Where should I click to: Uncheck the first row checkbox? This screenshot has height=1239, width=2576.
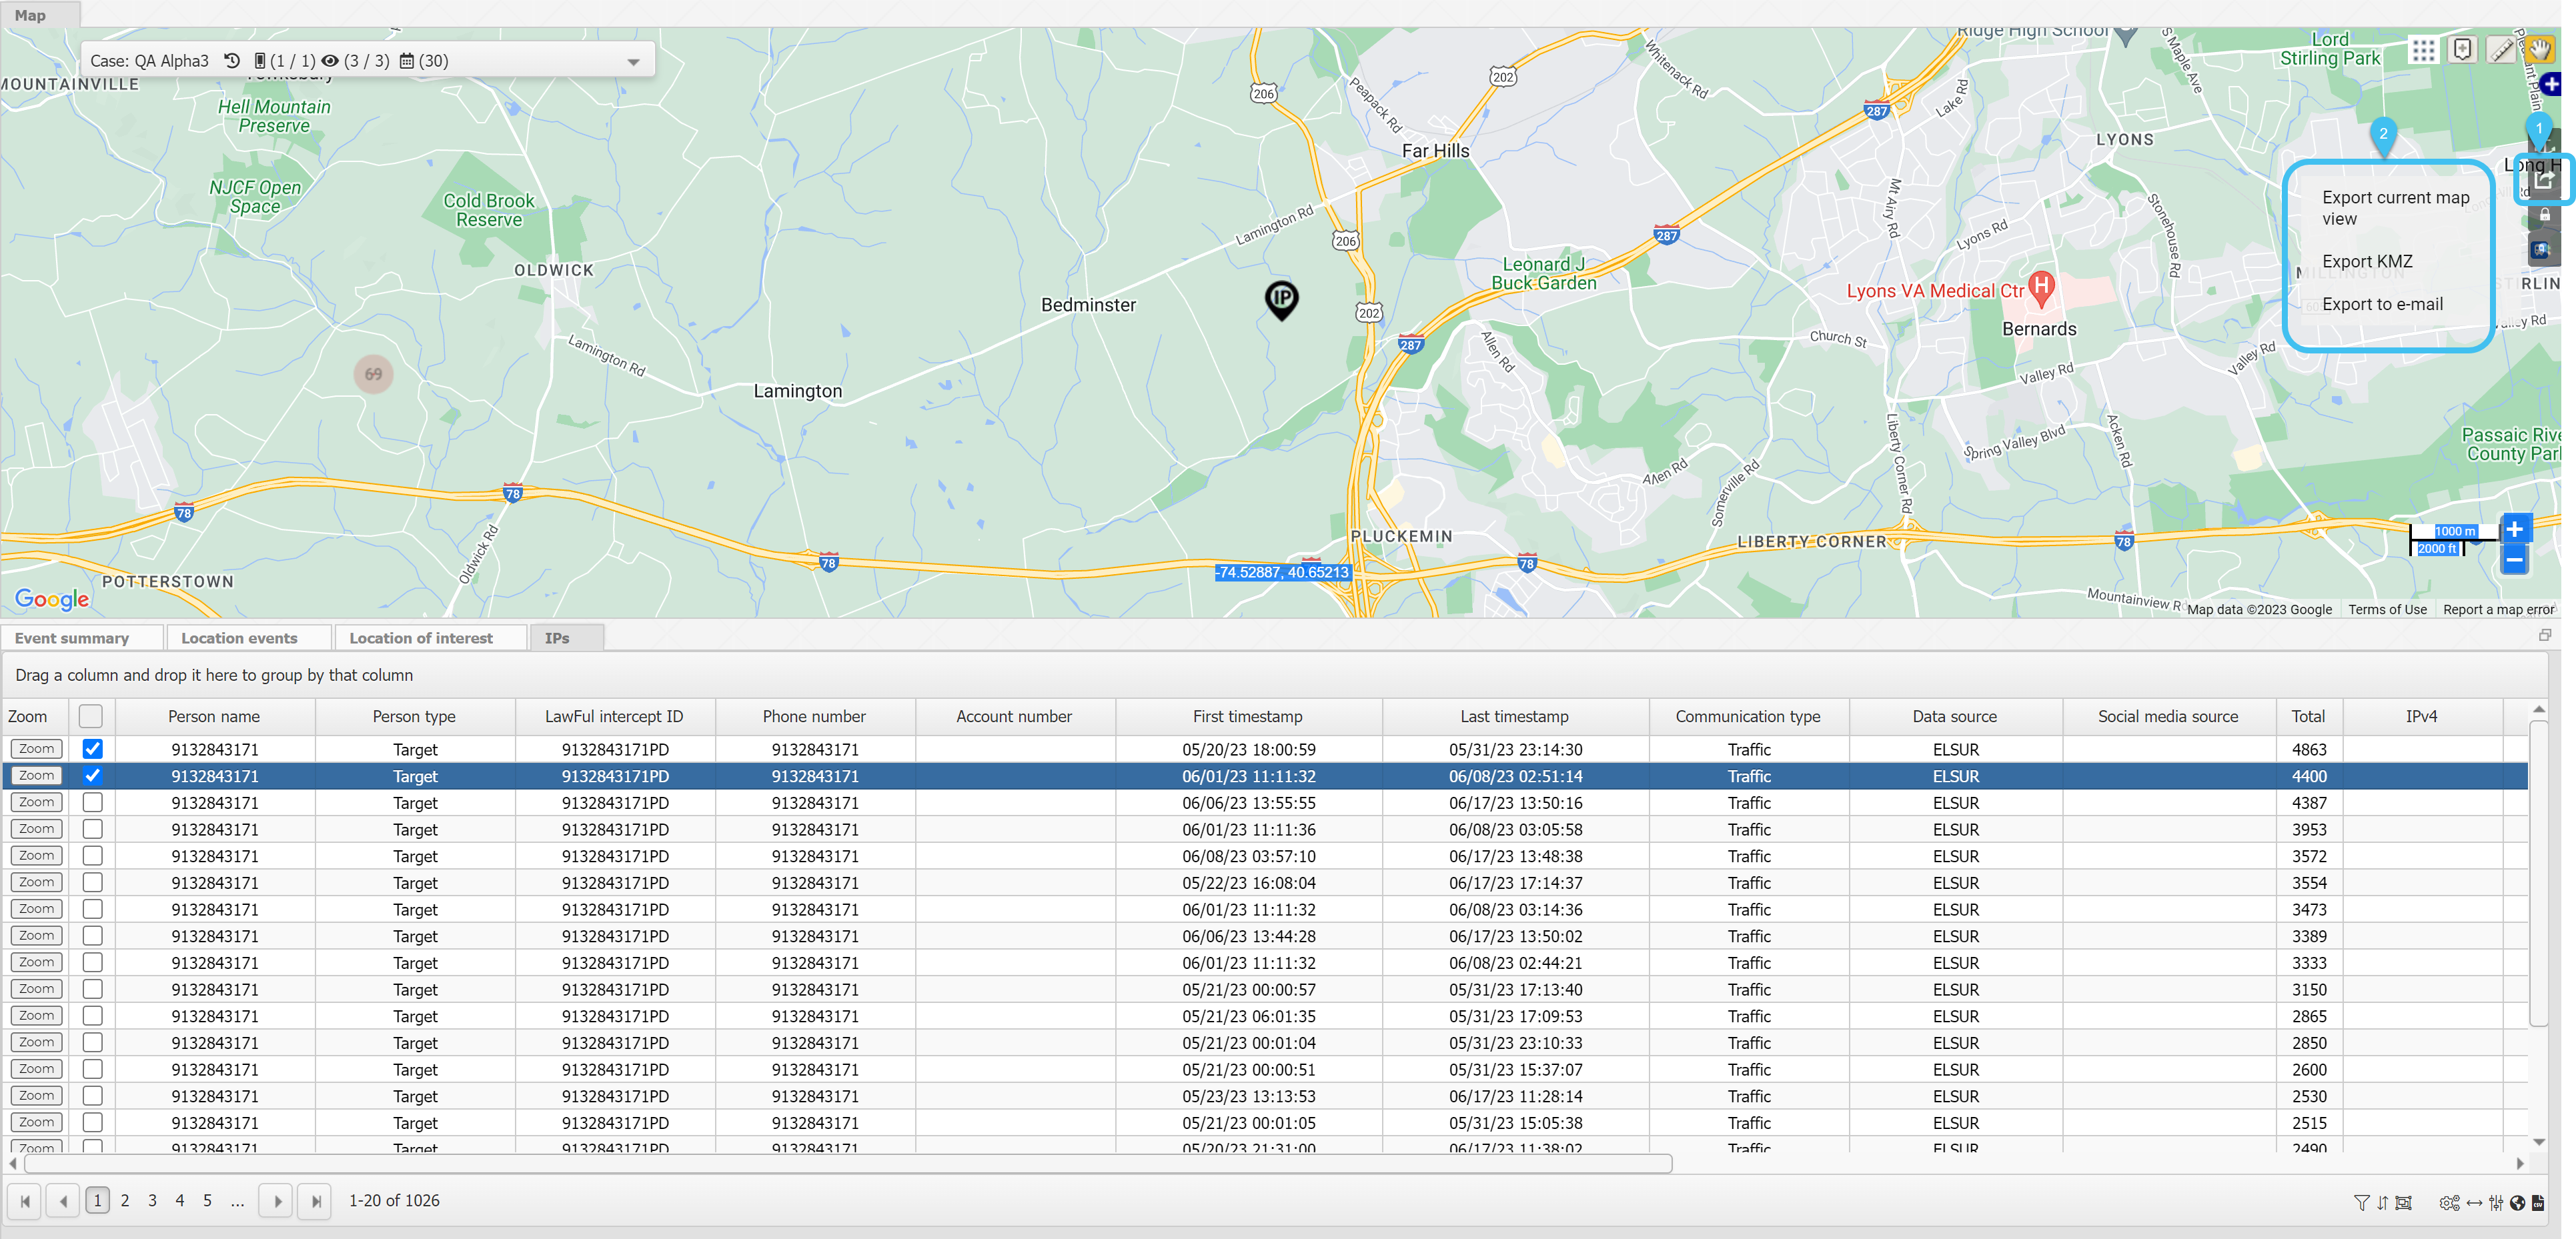tap(92, 749)
